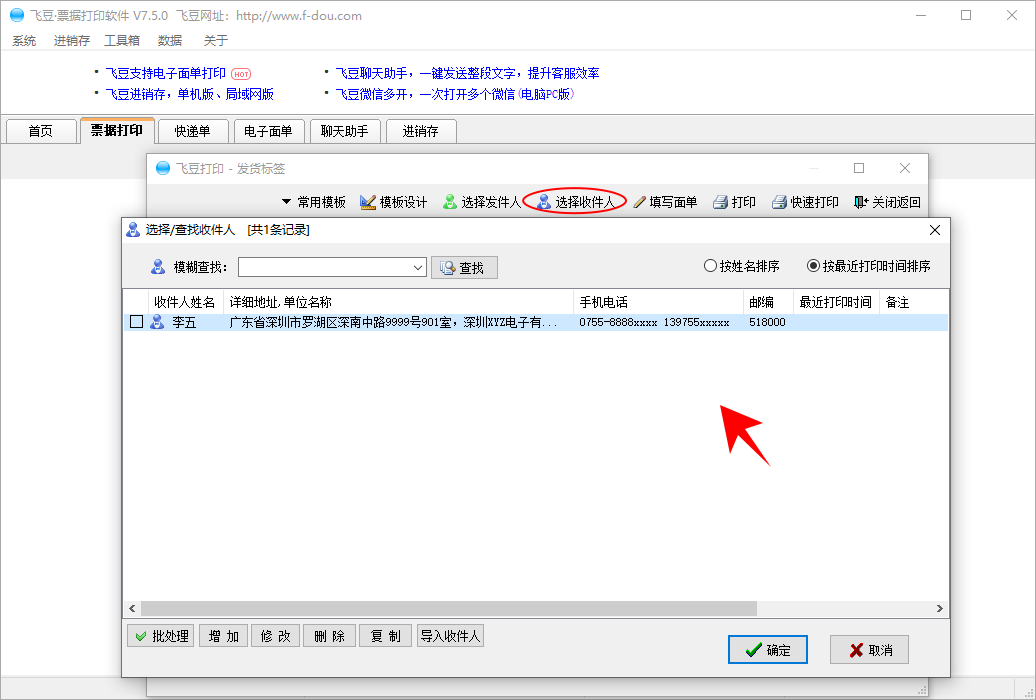Select sort by recent print time option
The width and height of the screenshot is (1036, 700).
point(813,266)
